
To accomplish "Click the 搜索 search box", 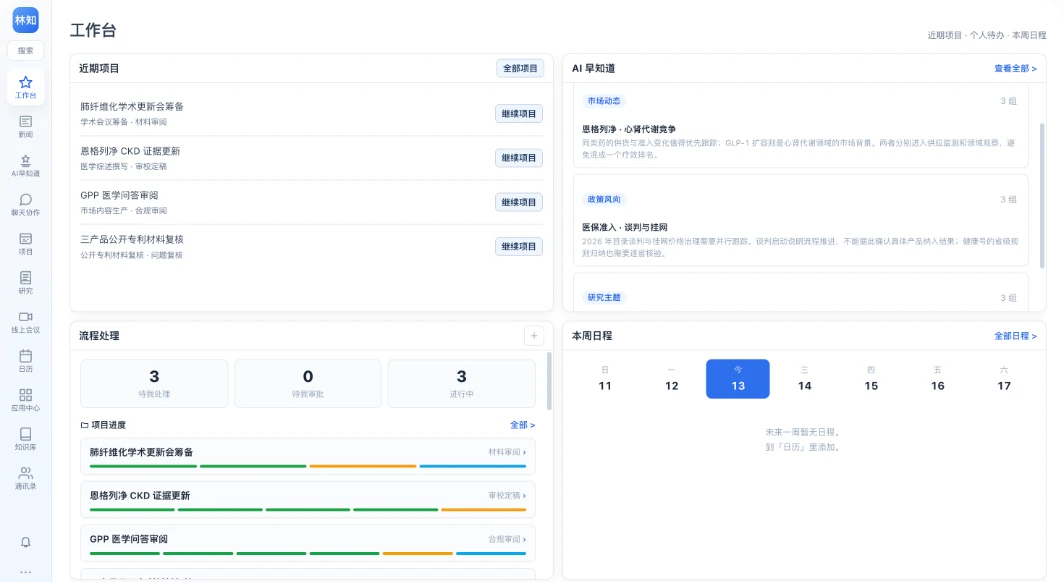I will pos(25,50).
